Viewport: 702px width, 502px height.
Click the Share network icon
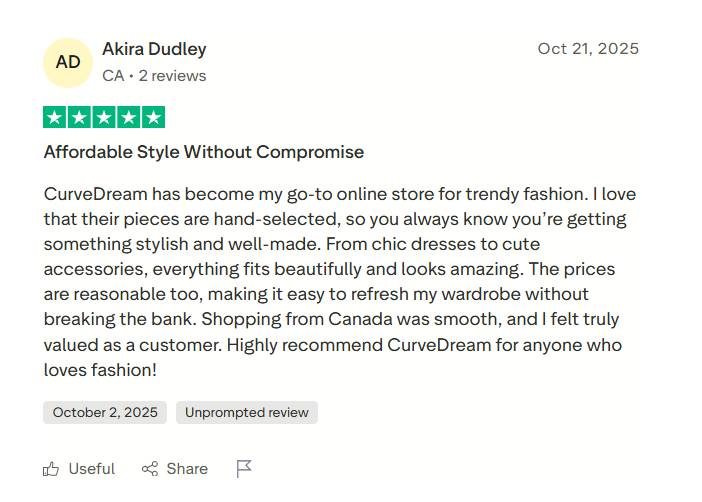(150, 469)
